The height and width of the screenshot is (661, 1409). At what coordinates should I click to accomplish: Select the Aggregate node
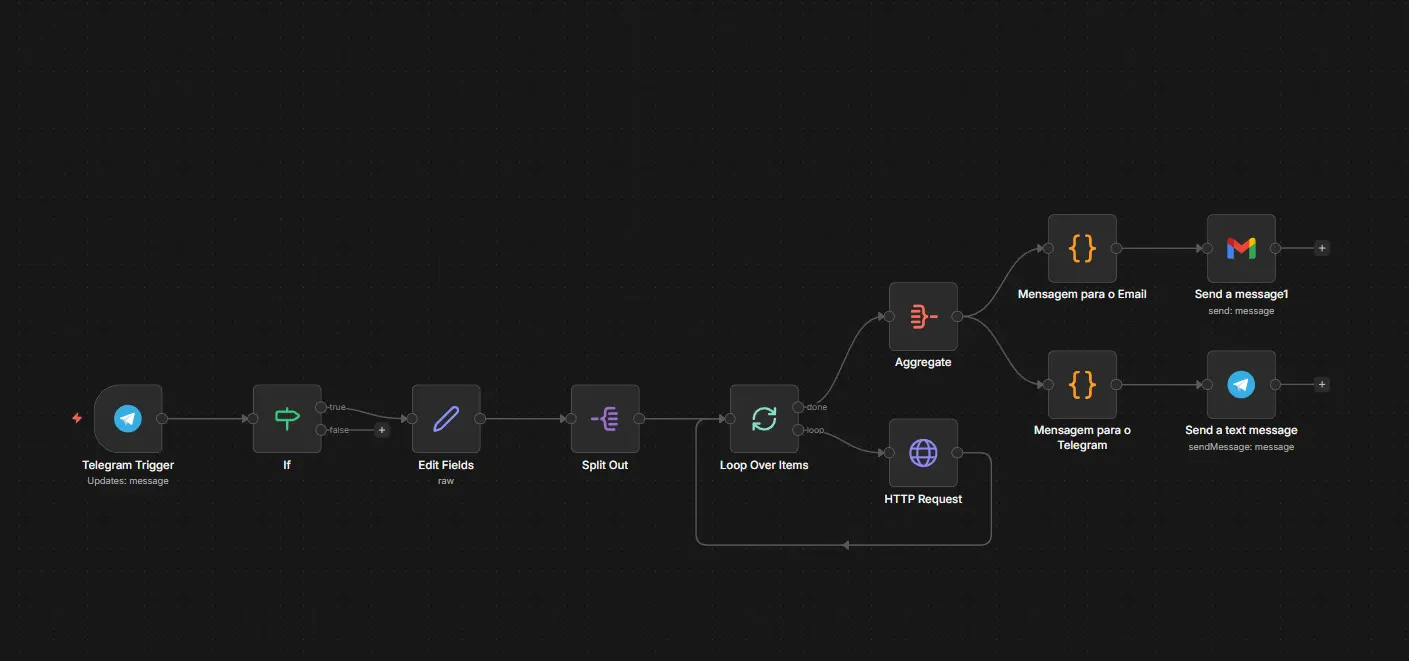923,316
